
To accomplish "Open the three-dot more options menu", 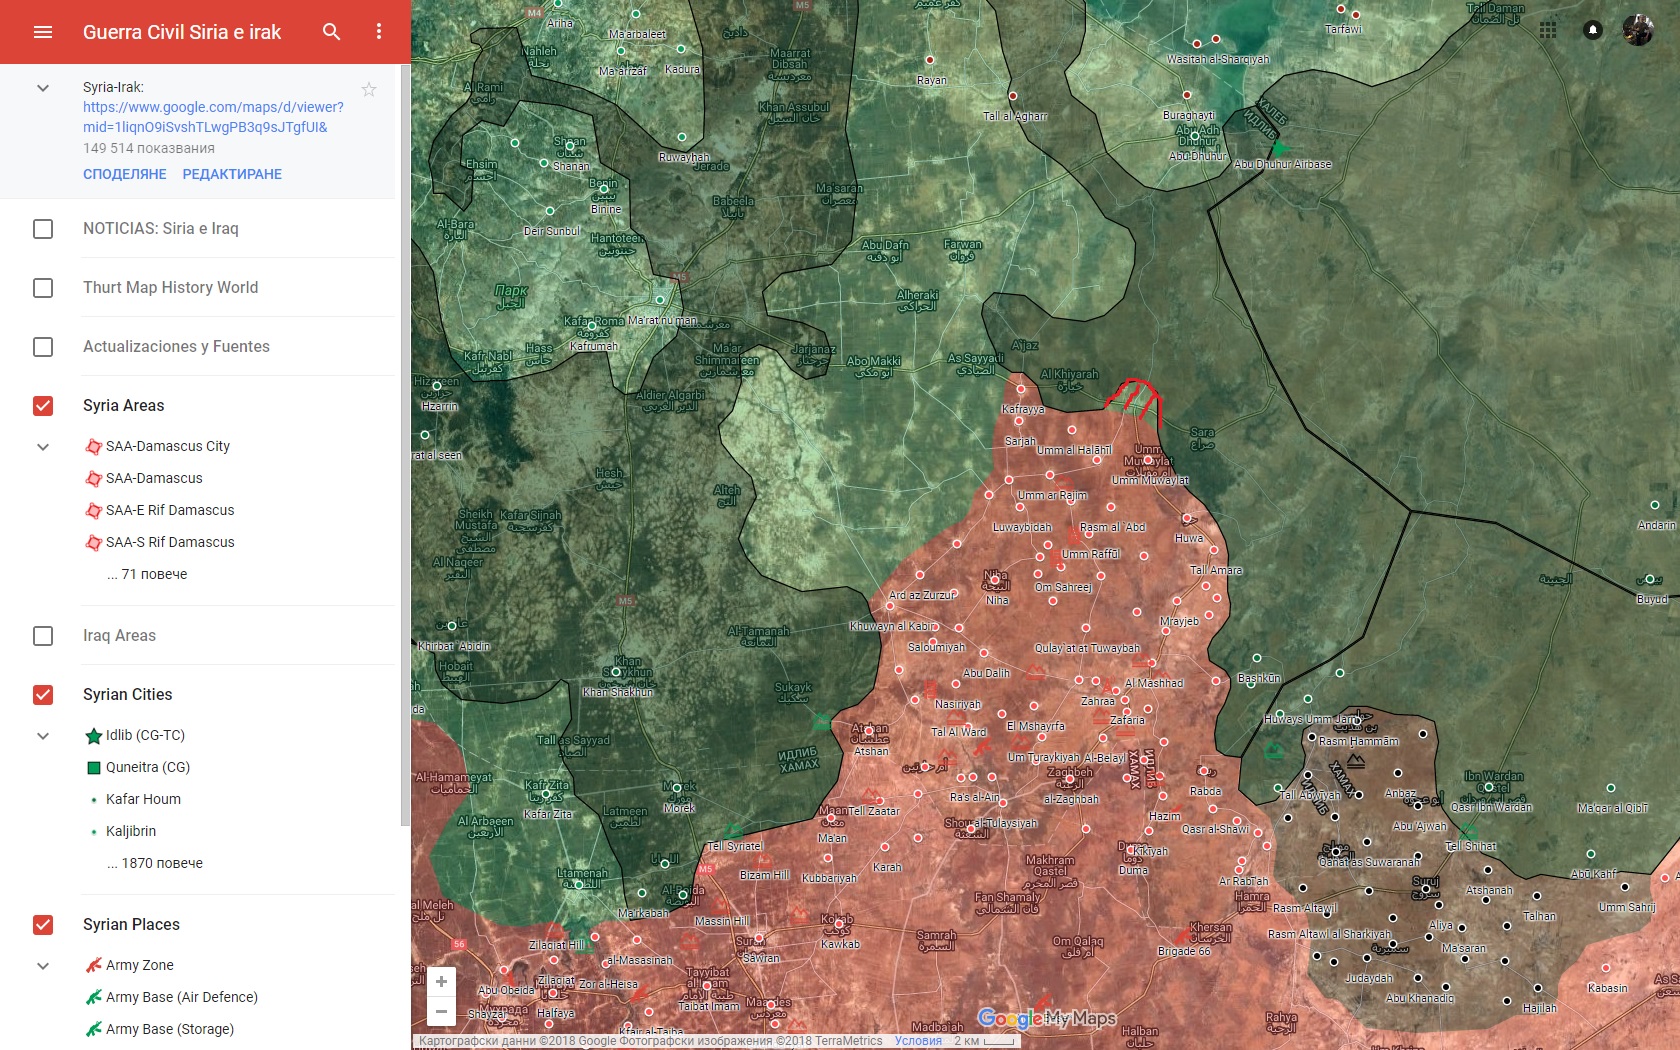I will coord(379,32).
